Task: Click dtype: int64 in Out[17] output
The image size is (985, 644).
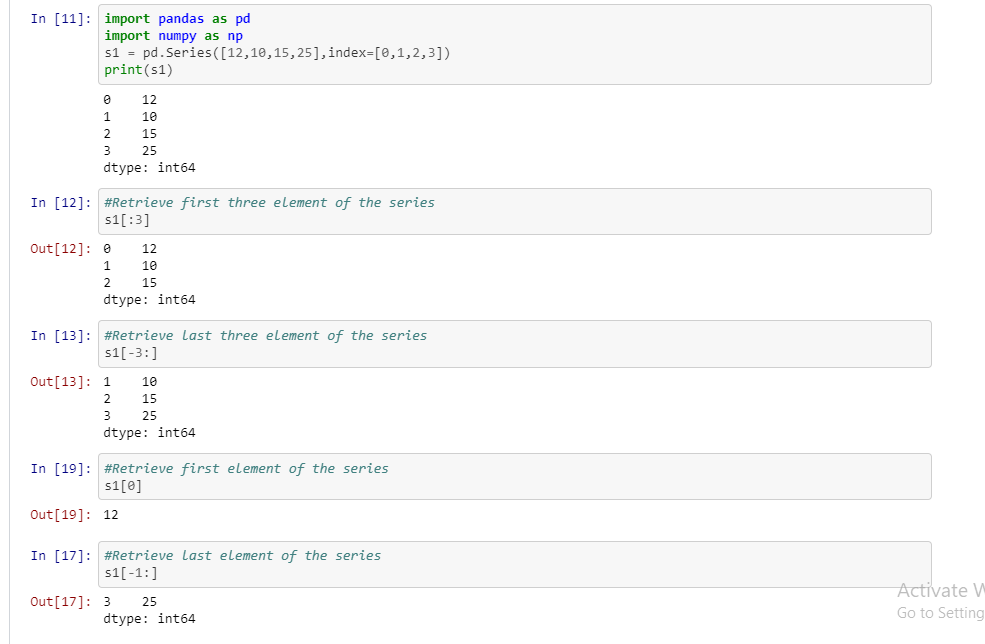Action: 150,619
